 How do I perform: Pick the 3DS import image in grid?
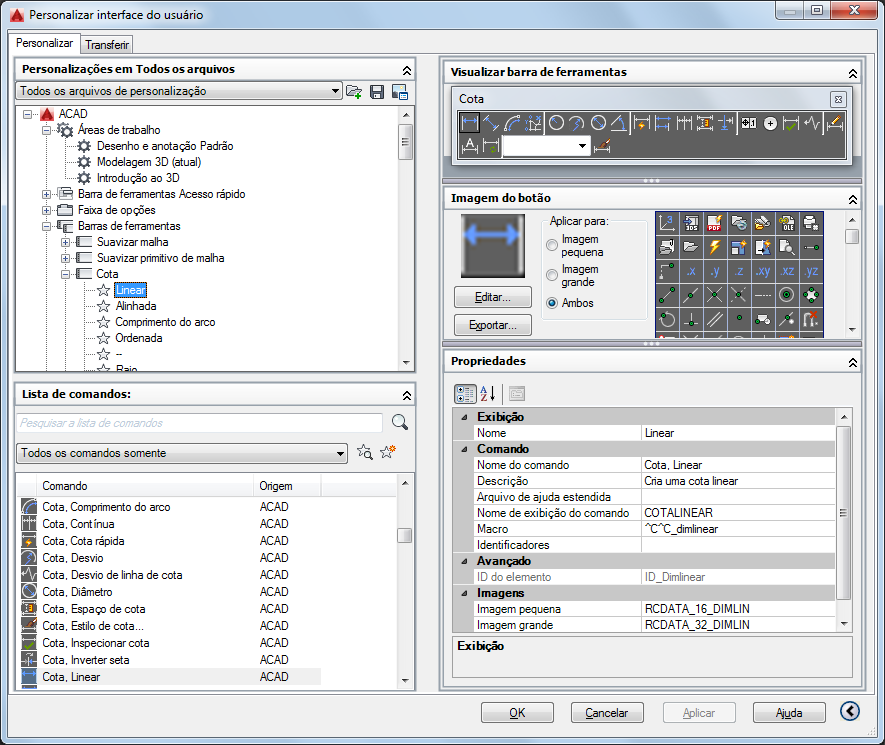(x=691, y=224)
